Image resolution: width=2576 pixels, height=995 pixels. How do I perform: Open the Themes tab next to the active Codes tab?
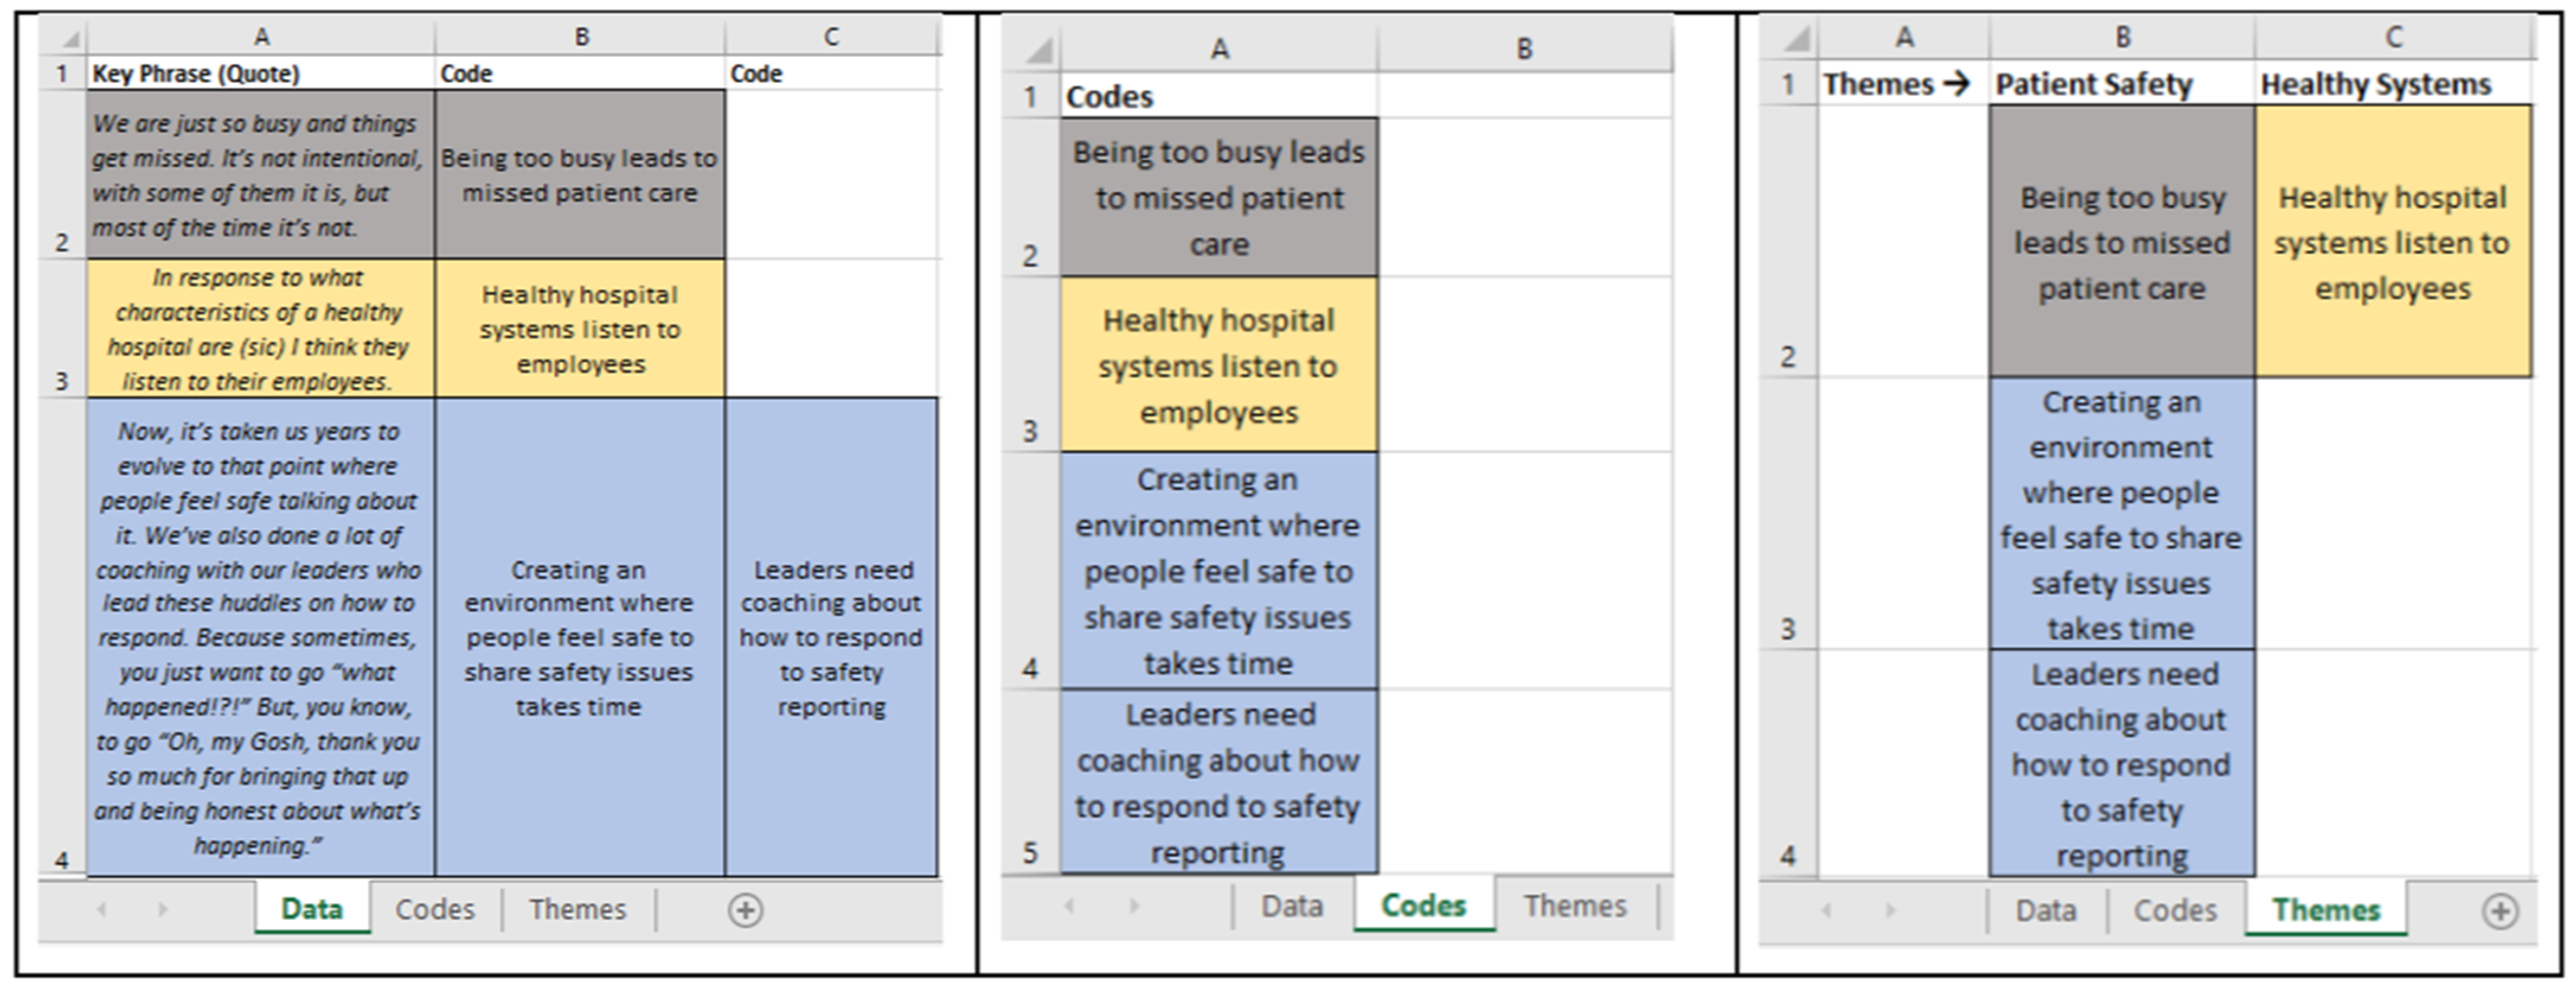click(x=1574, y=906)
